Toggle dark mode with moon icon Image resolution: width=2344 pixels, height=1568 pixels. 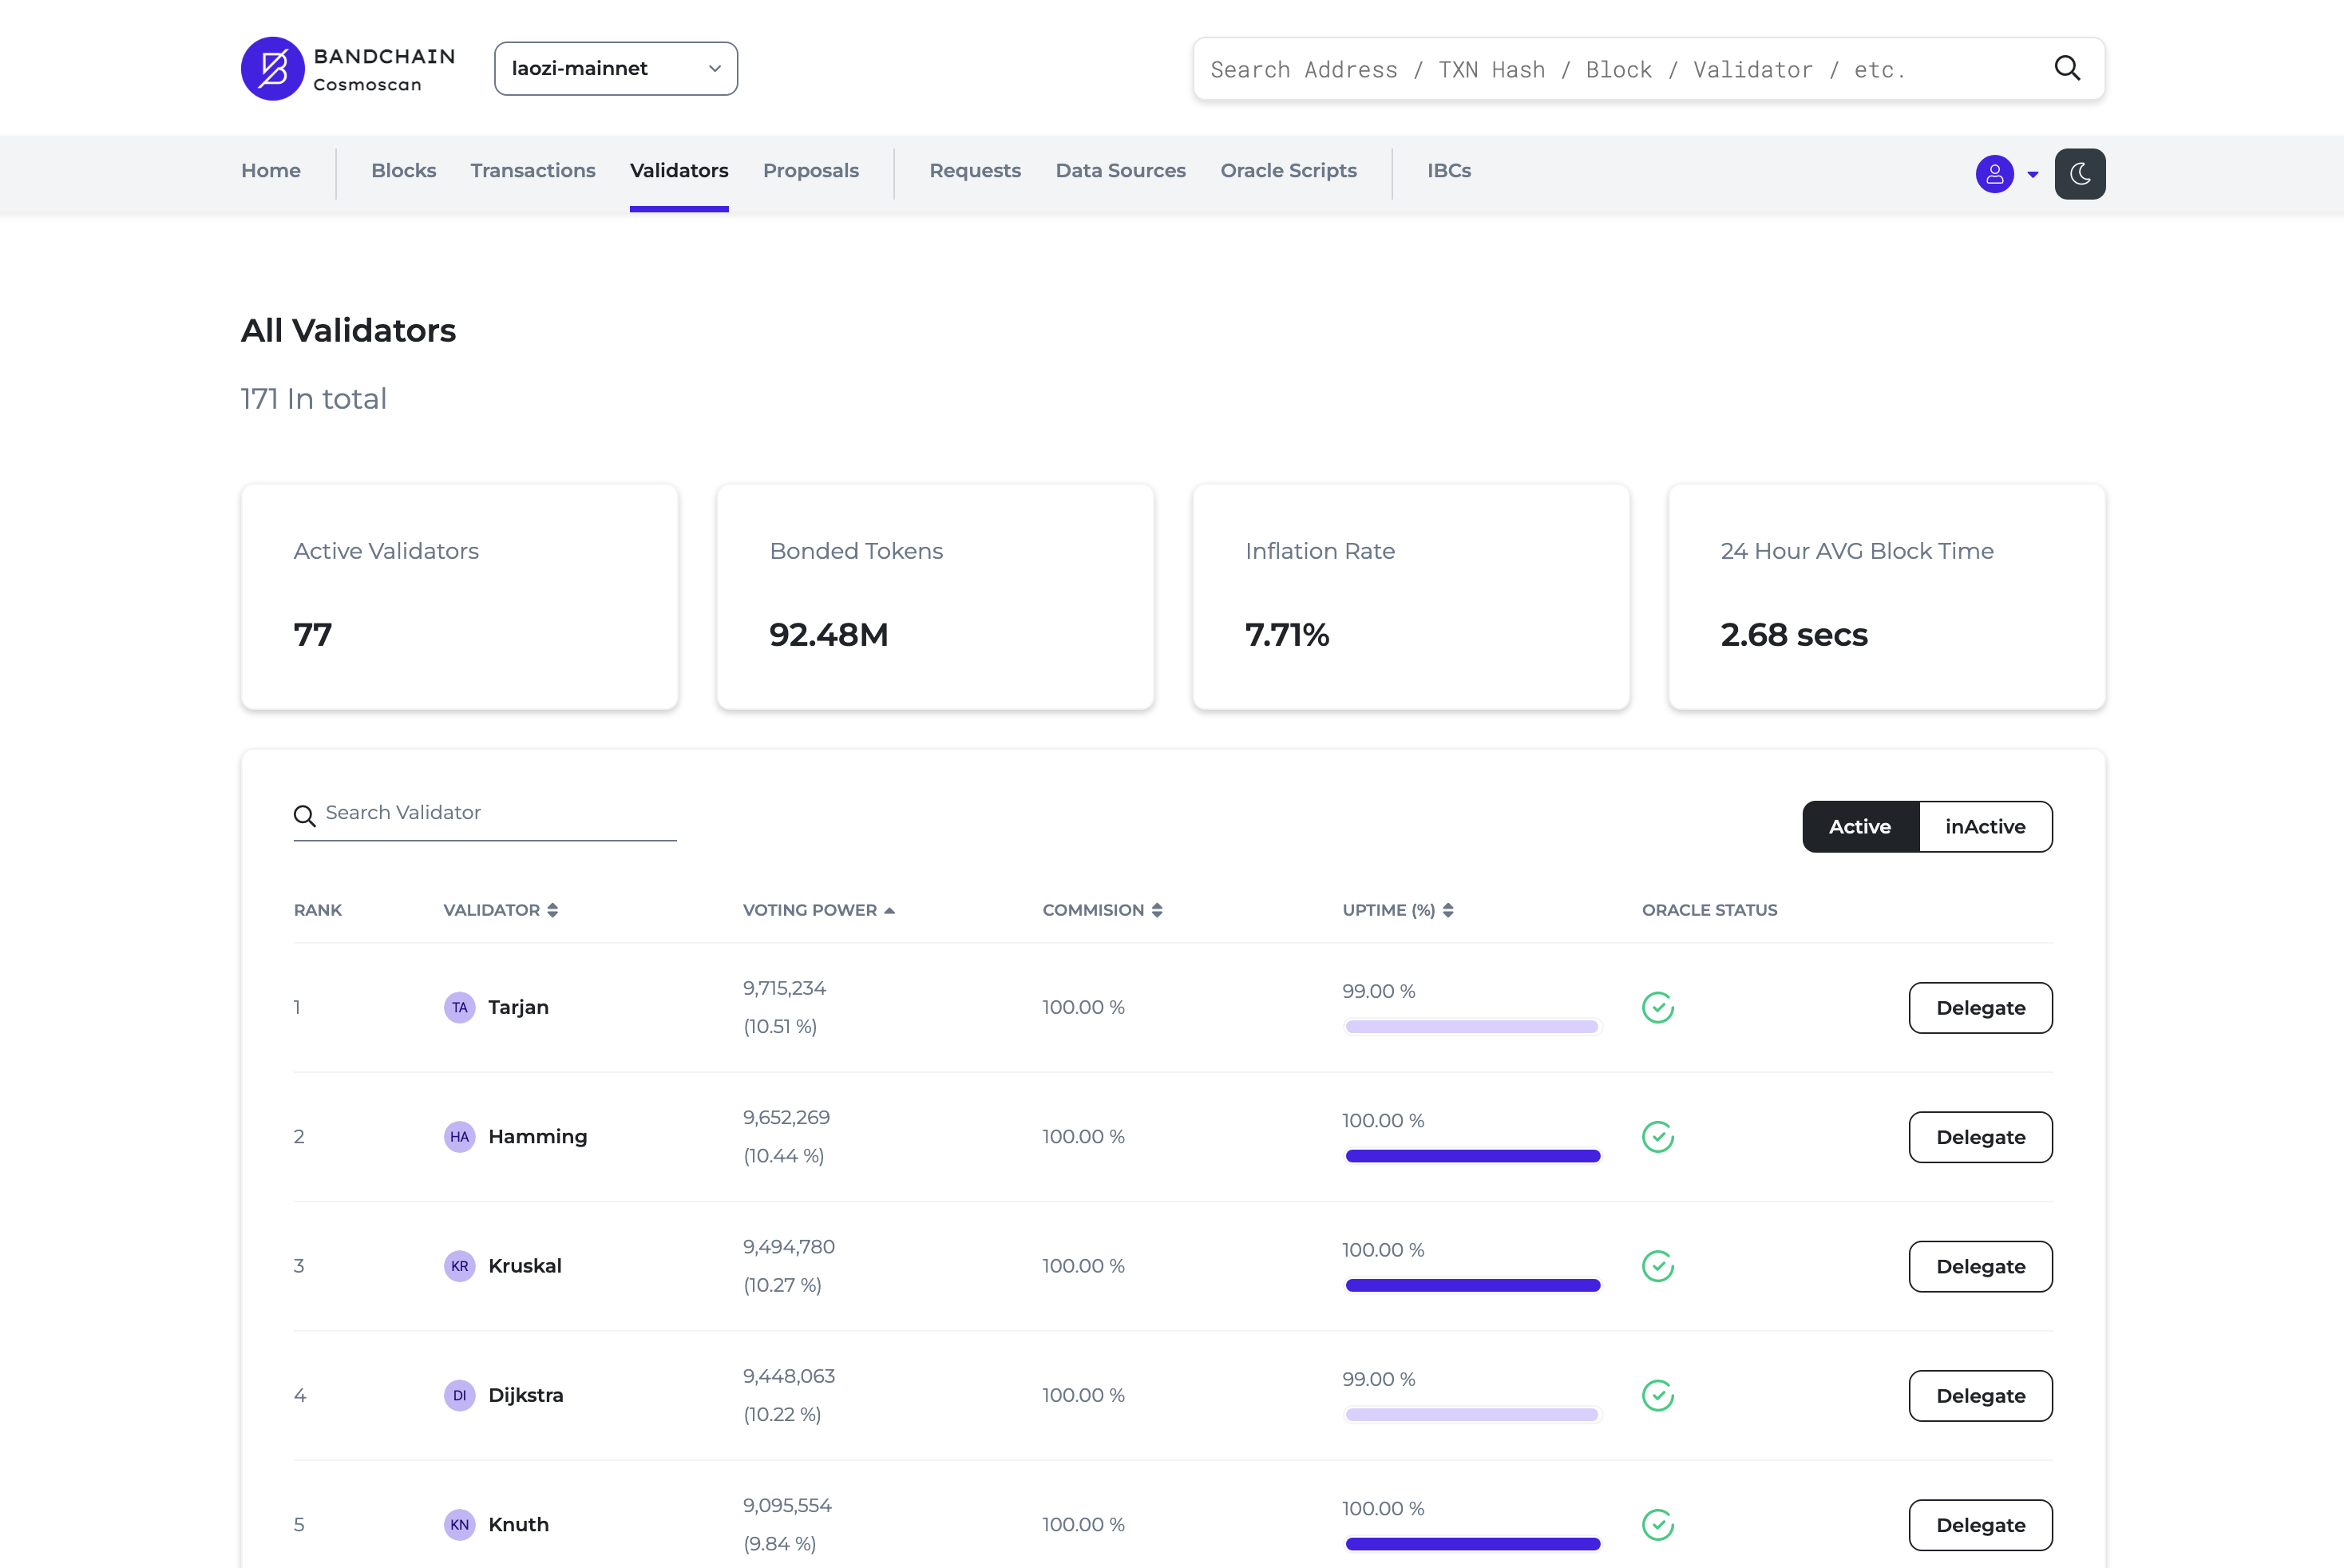pyautogui.click(x=2080, y=174)
